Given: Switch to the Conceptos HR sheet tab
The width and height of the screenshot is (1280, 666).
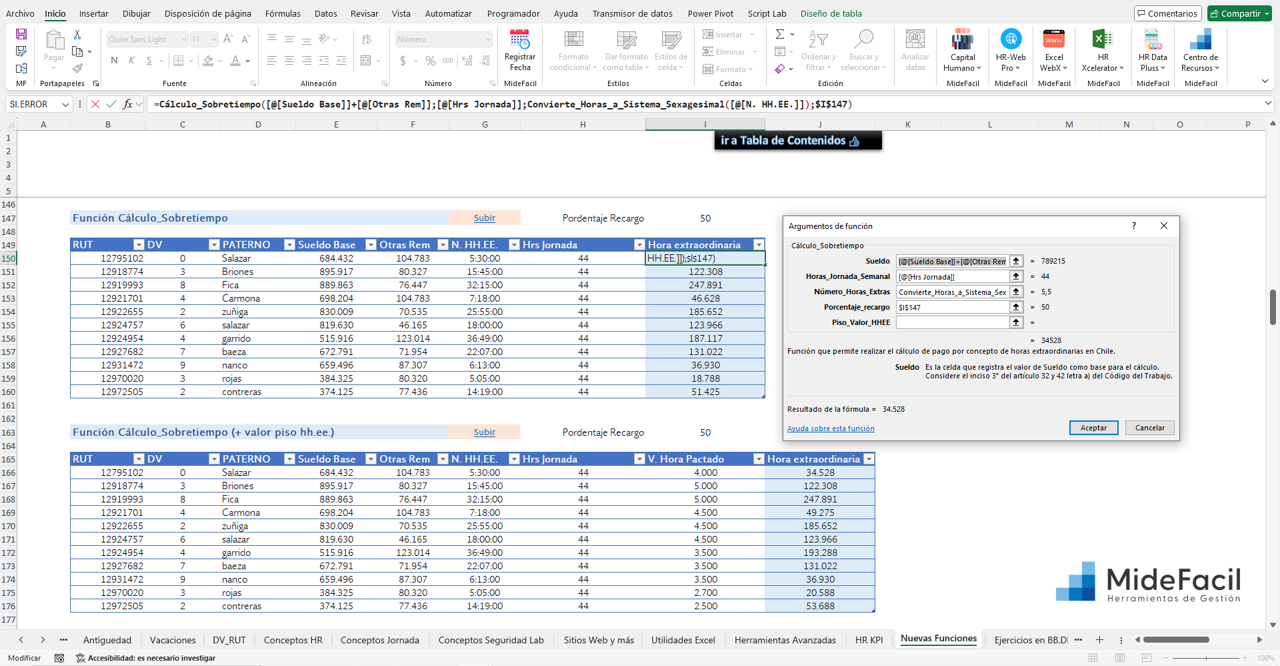Looking at the screenshot, I should pos(293,640).
